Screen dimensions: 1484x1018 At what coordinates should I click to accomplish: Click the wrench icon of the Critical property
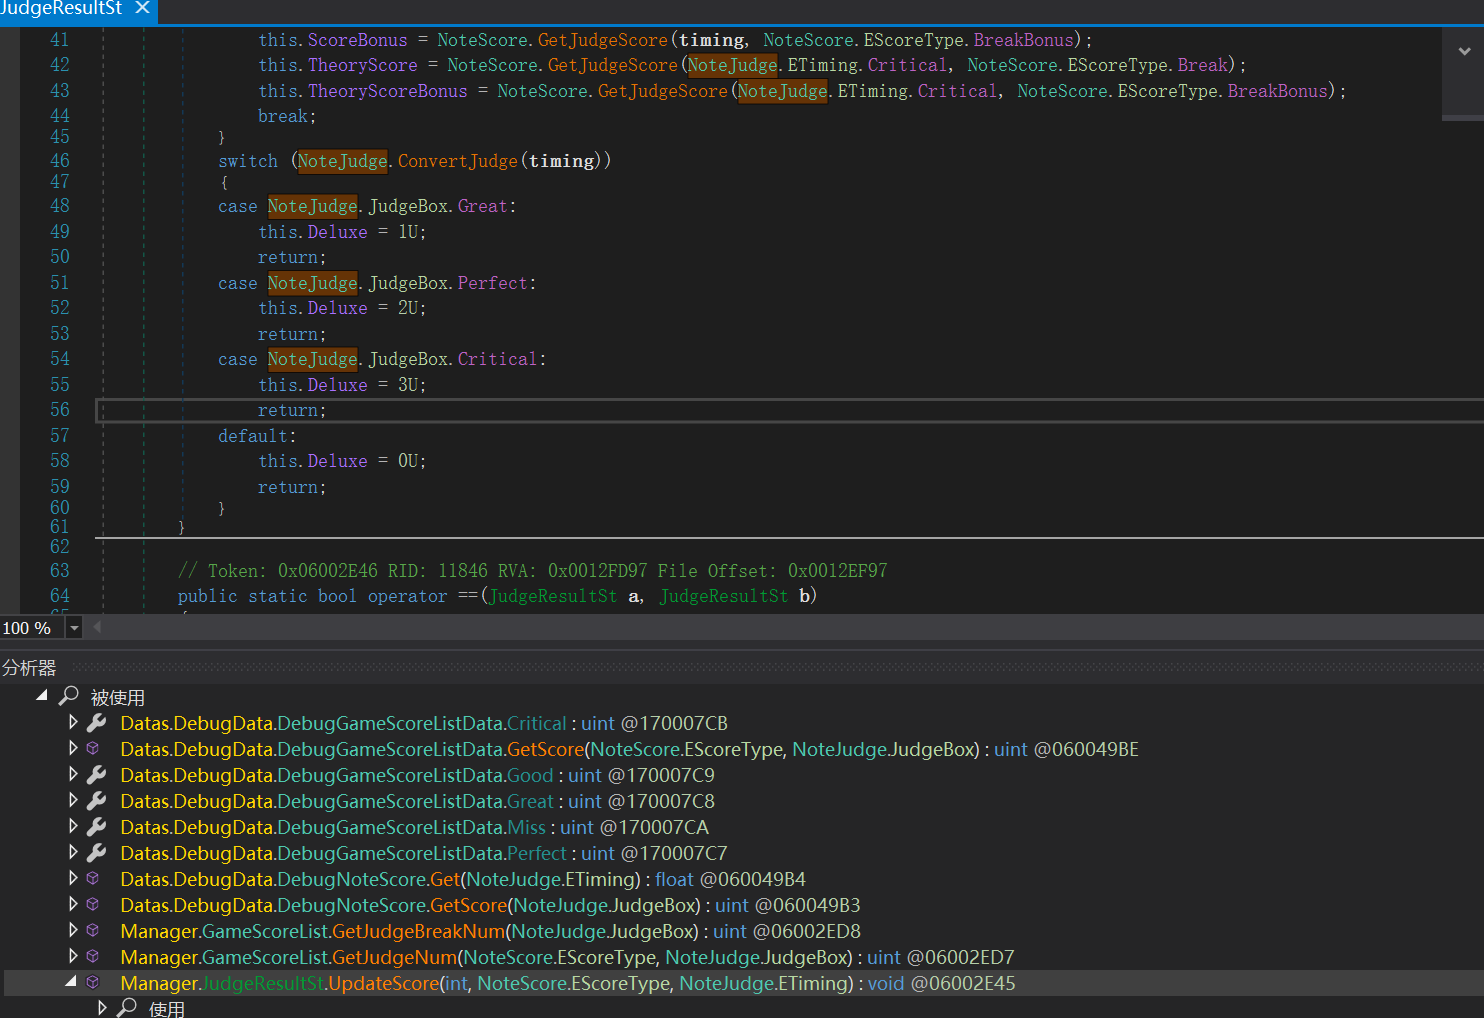tap(96, 722)
